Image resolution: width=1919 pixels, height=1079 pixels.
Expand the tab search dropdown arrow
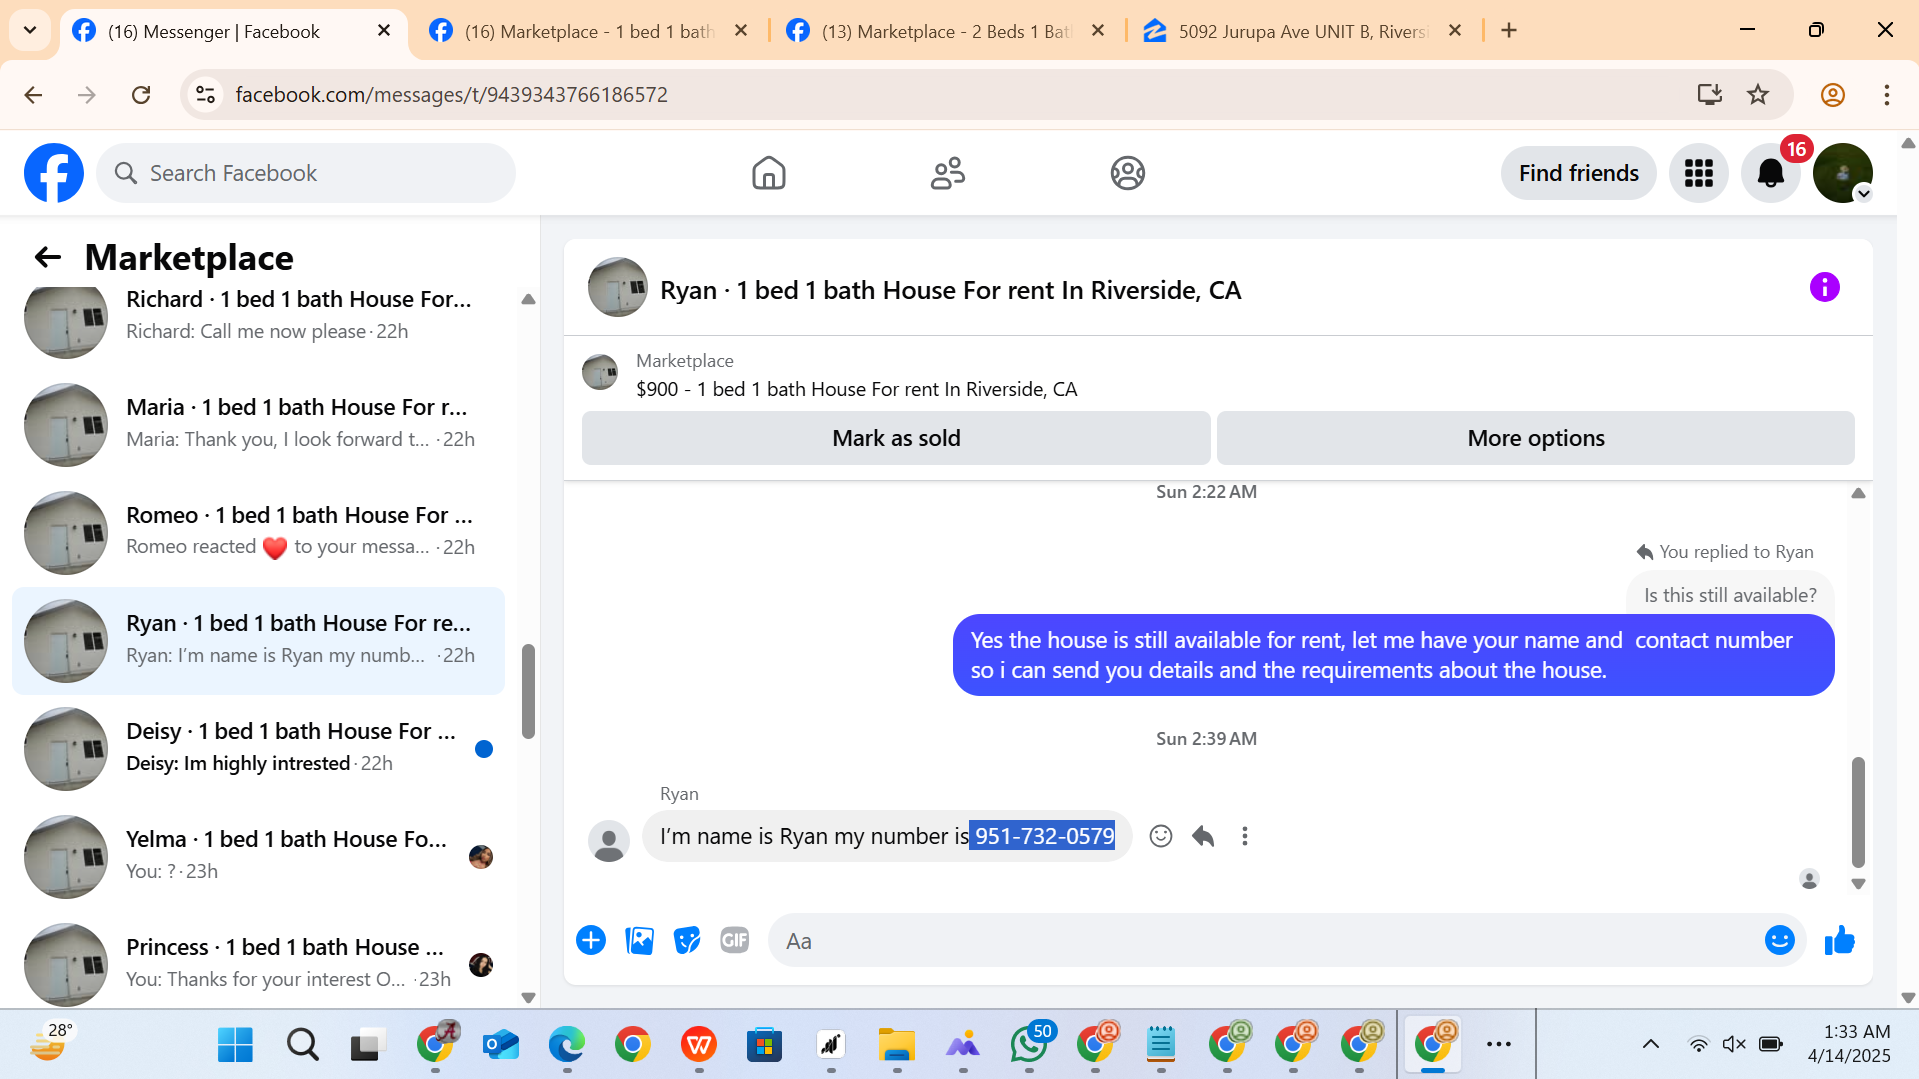pyautogui.click(x=30, y=31)
